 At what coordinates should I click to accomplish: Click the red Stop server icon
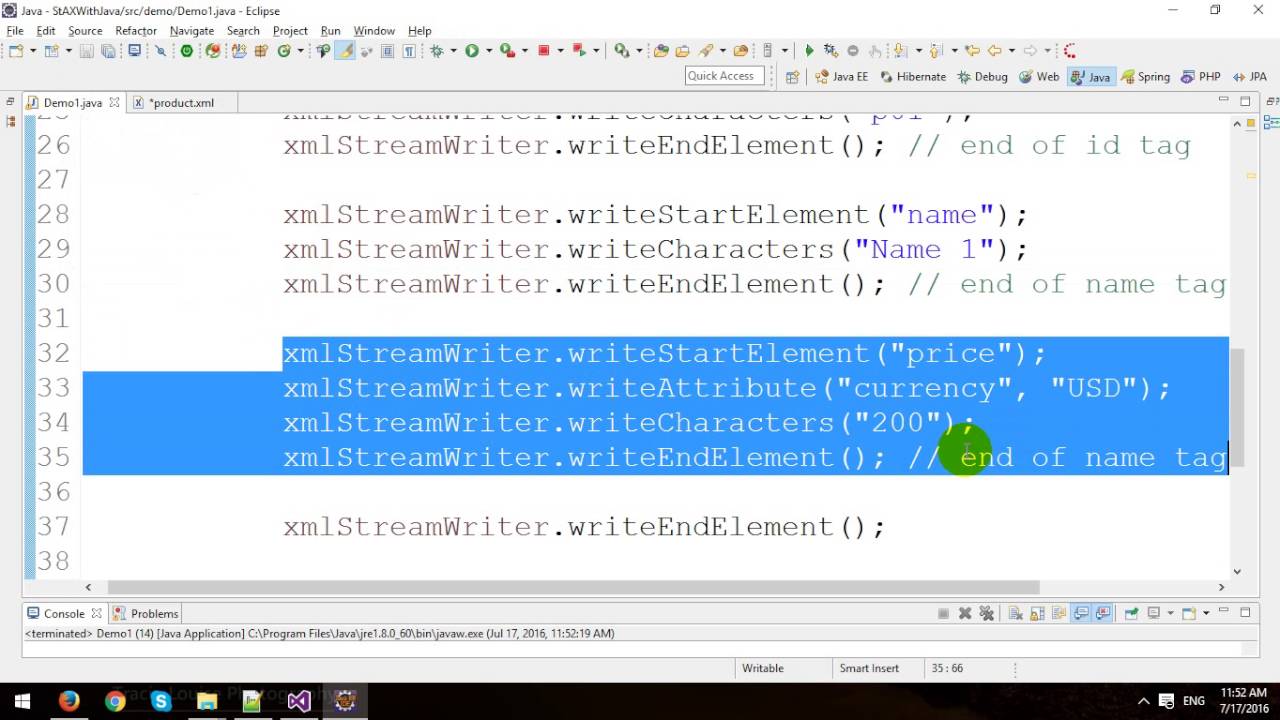[x=543, y=50]
